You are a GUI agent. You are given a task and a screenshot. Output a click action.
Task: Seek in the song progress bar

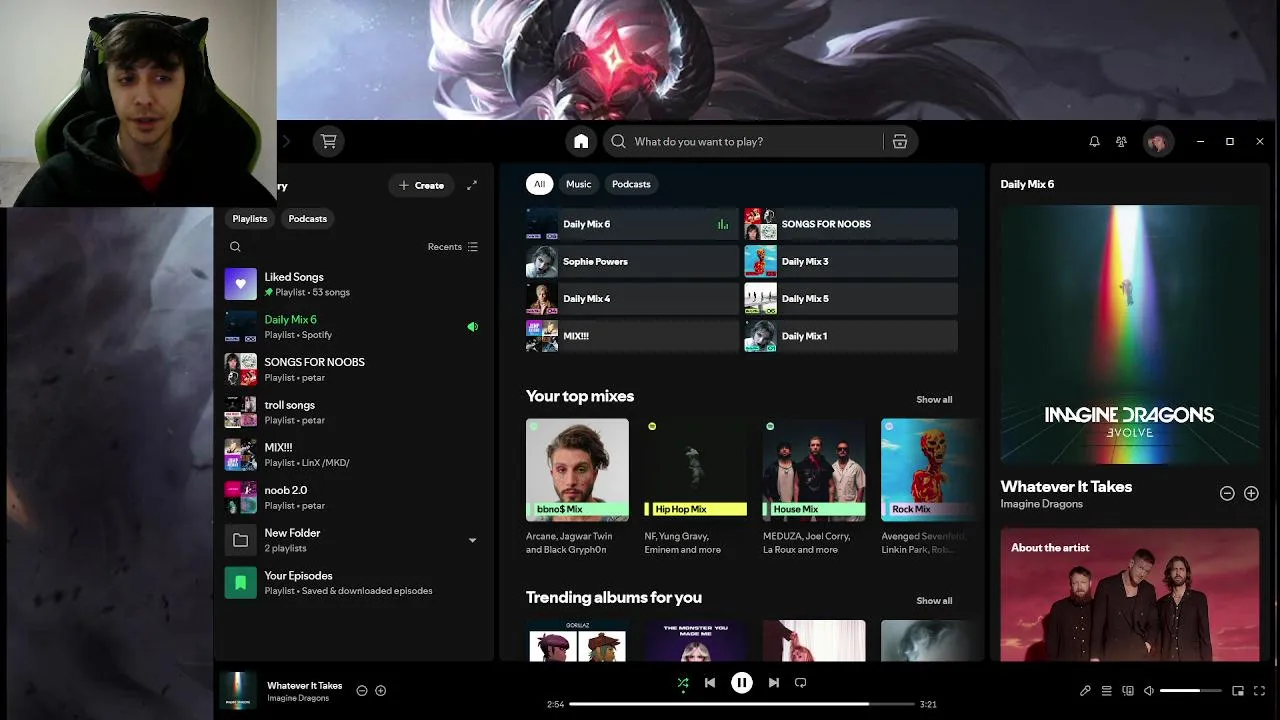tap(742, 704)
